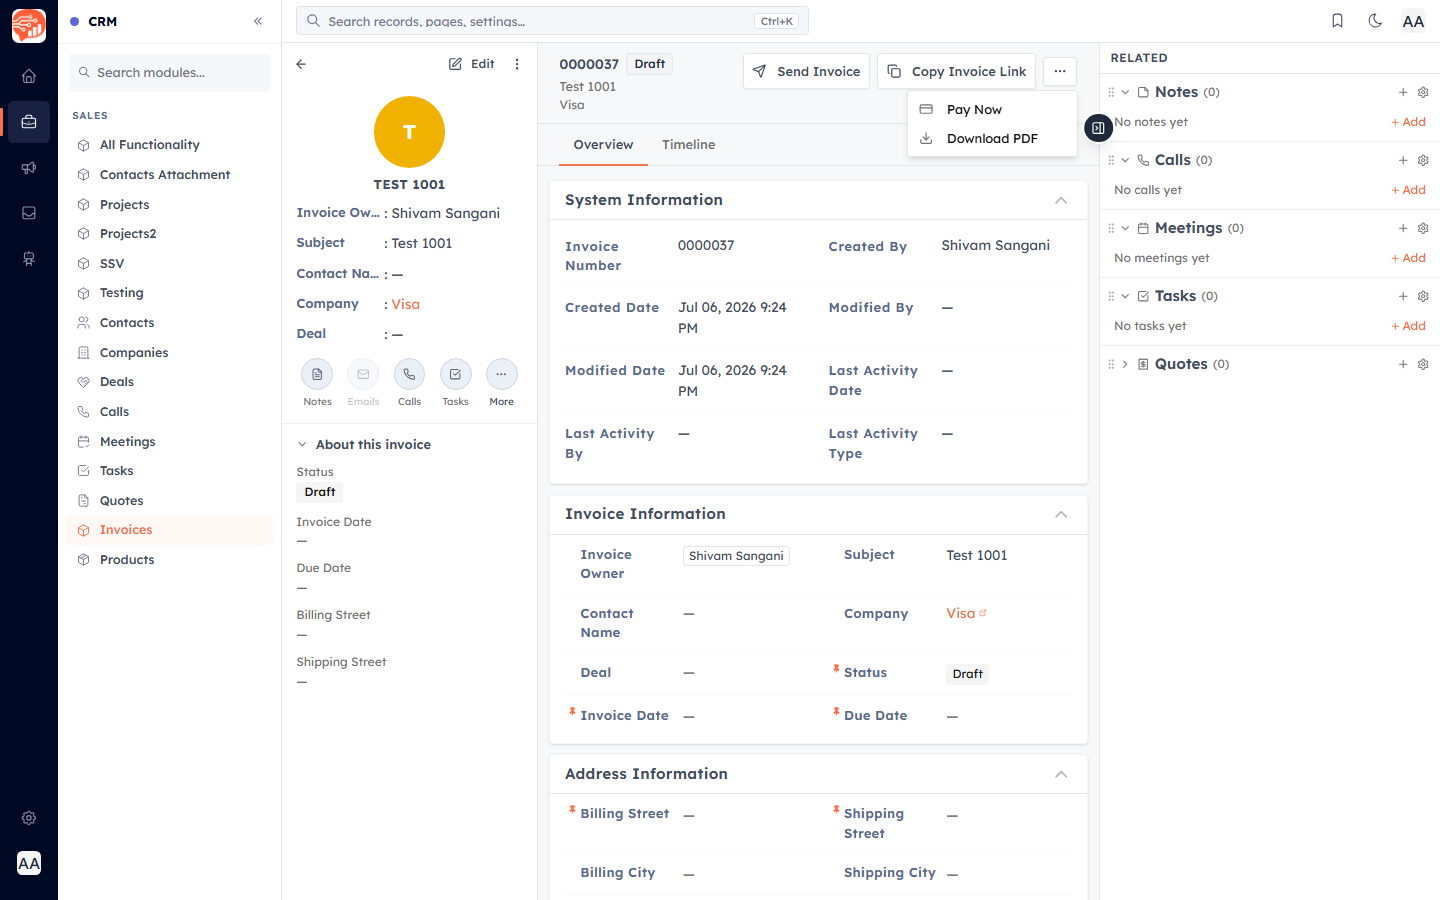
Task: Click the bookmark icon in top bar
Action: pos(1337,21)
